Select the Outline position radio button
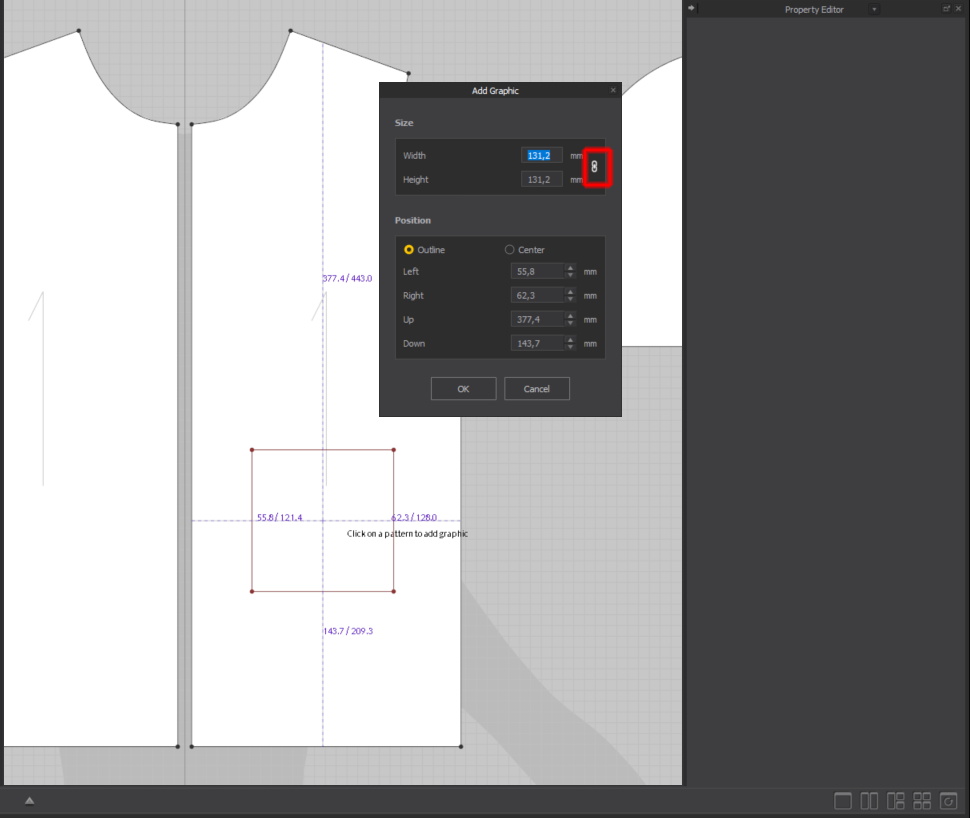Image resolution: width=970 pixels, height=818 pixels. click(408, 249)
